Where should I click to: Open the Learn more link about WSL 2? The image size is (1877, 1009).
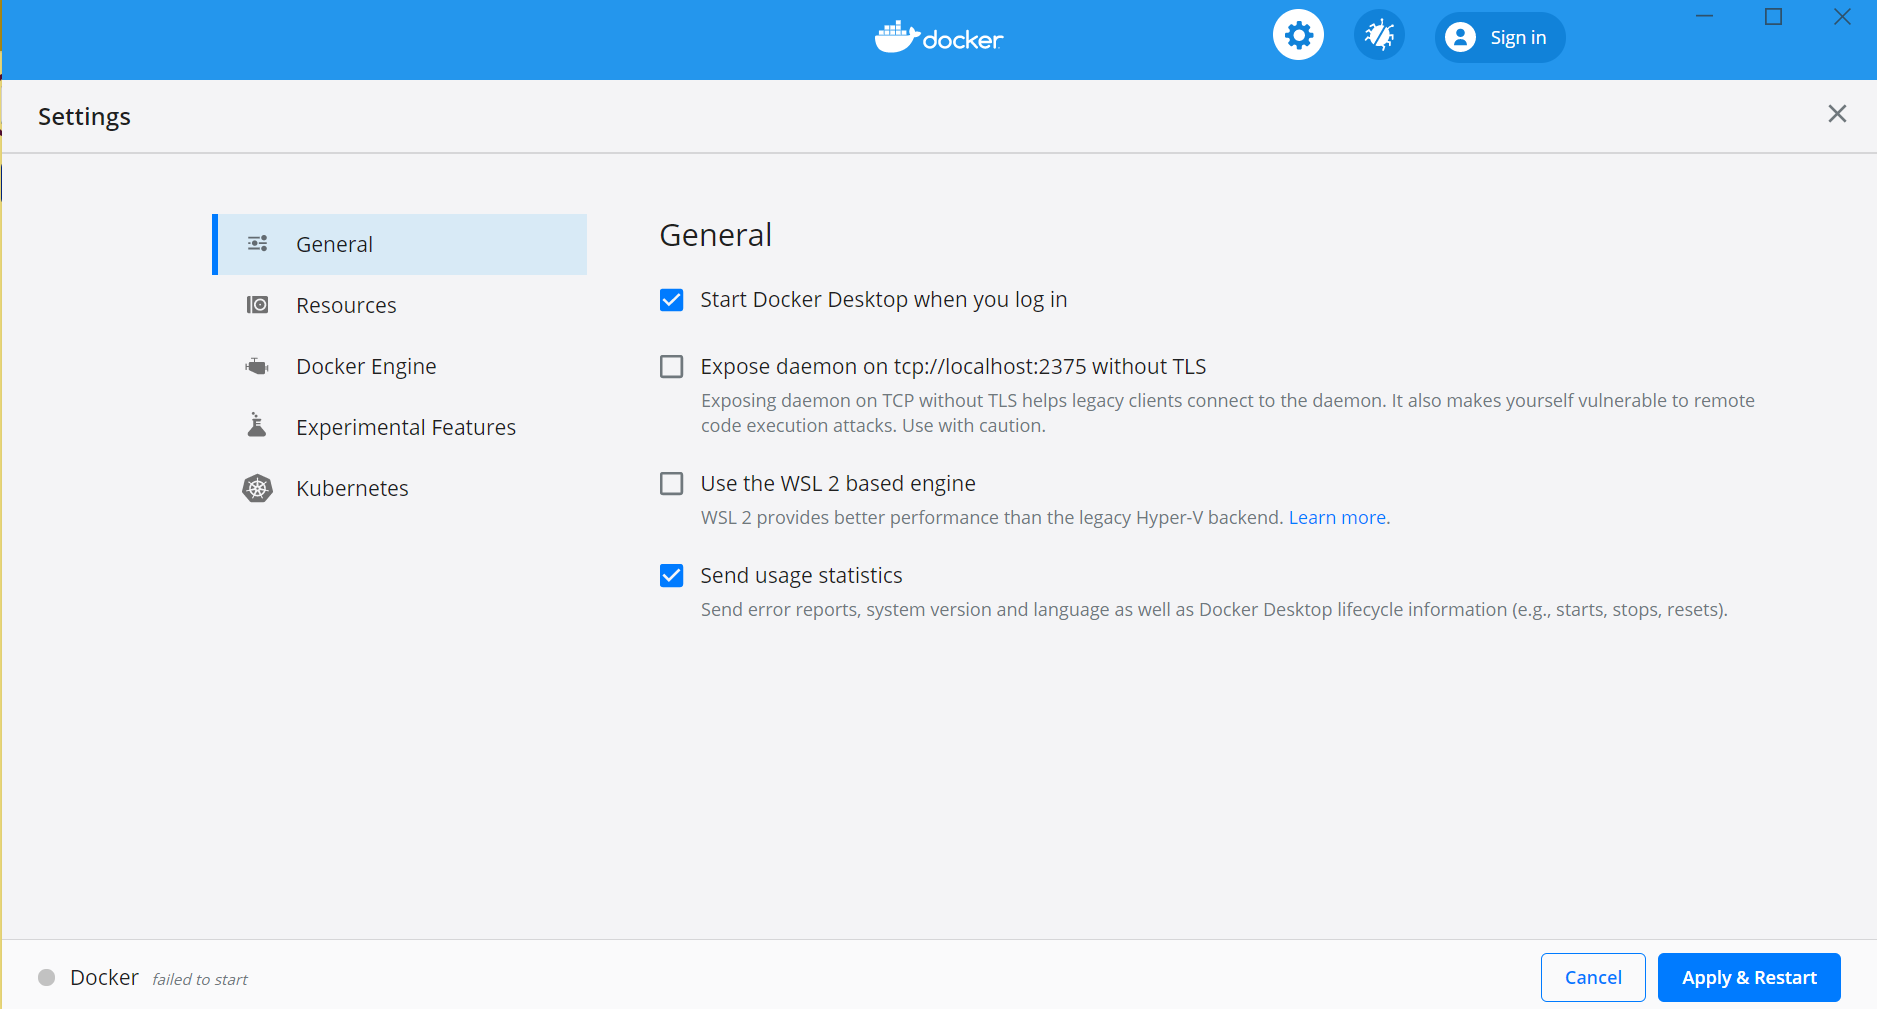[x=1337, y=517]
